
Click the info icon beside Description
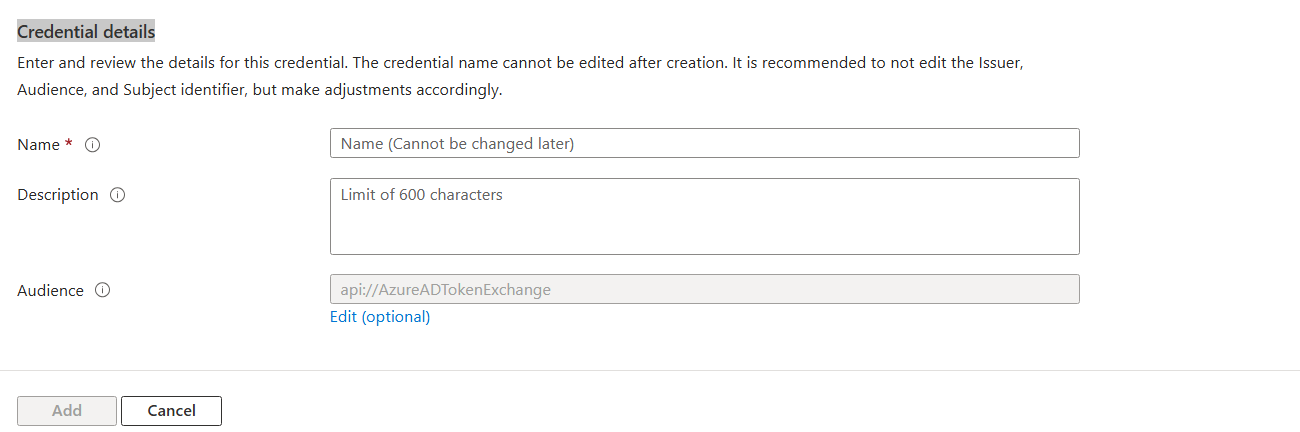coord(117,195)
